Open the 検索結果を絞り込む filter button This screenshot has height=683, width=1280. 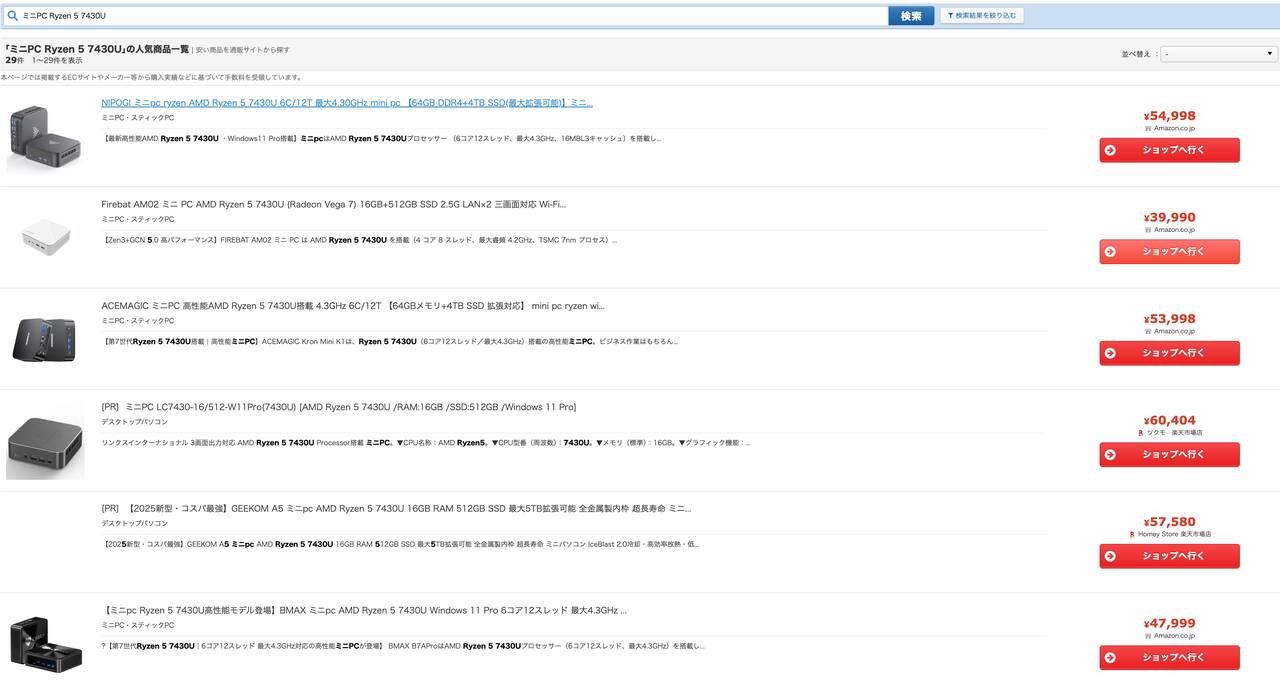(981, 16)
